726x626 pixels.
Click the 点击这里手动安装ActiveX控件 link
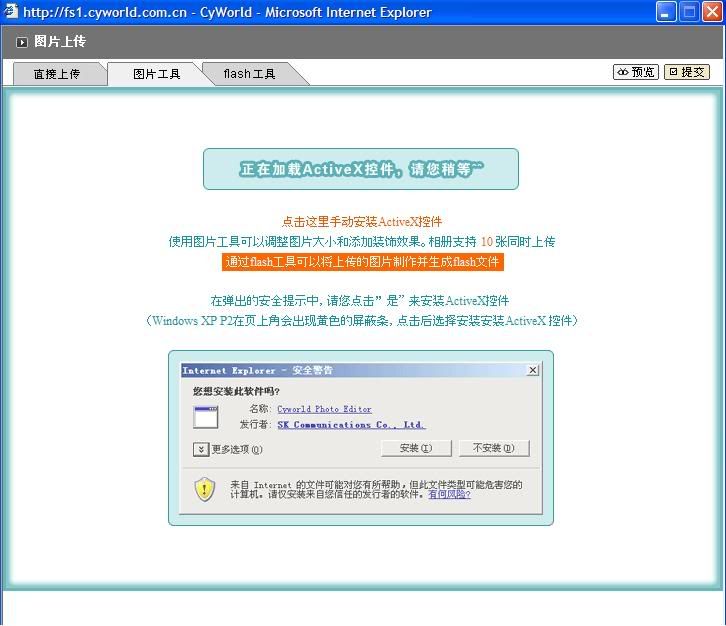(362, 222)
